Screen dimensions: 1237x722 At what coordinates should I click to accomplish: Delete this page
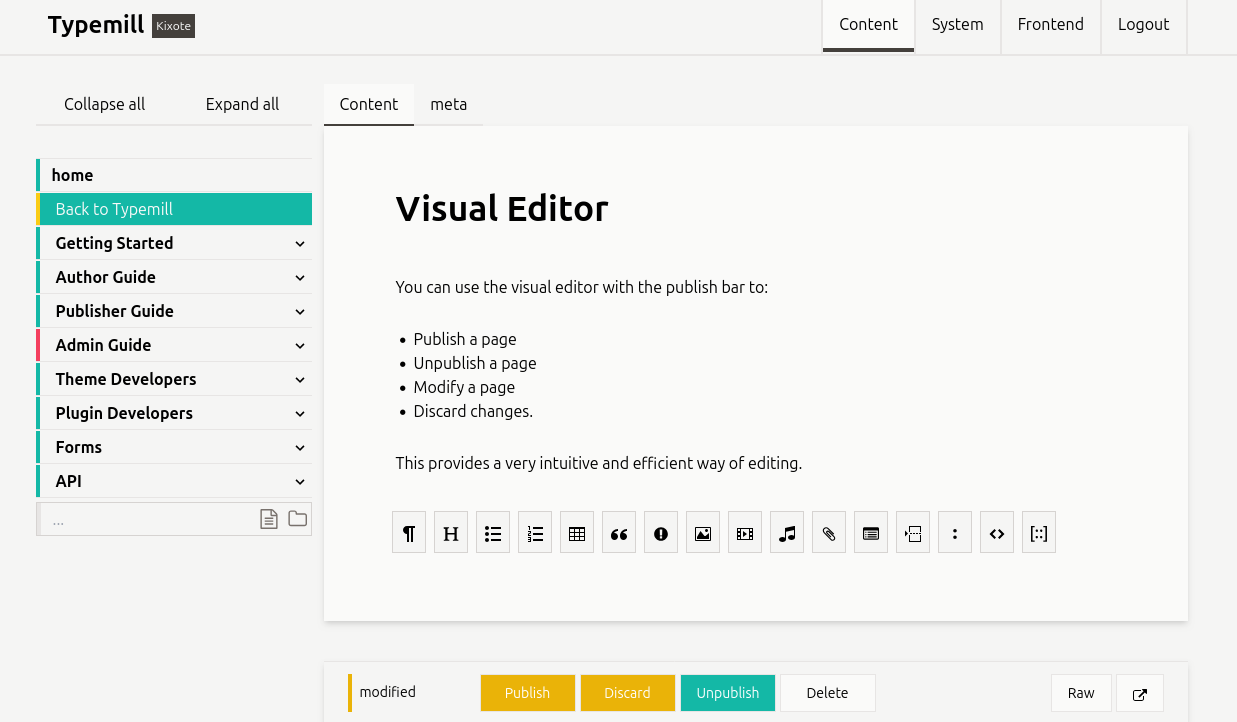827,693
